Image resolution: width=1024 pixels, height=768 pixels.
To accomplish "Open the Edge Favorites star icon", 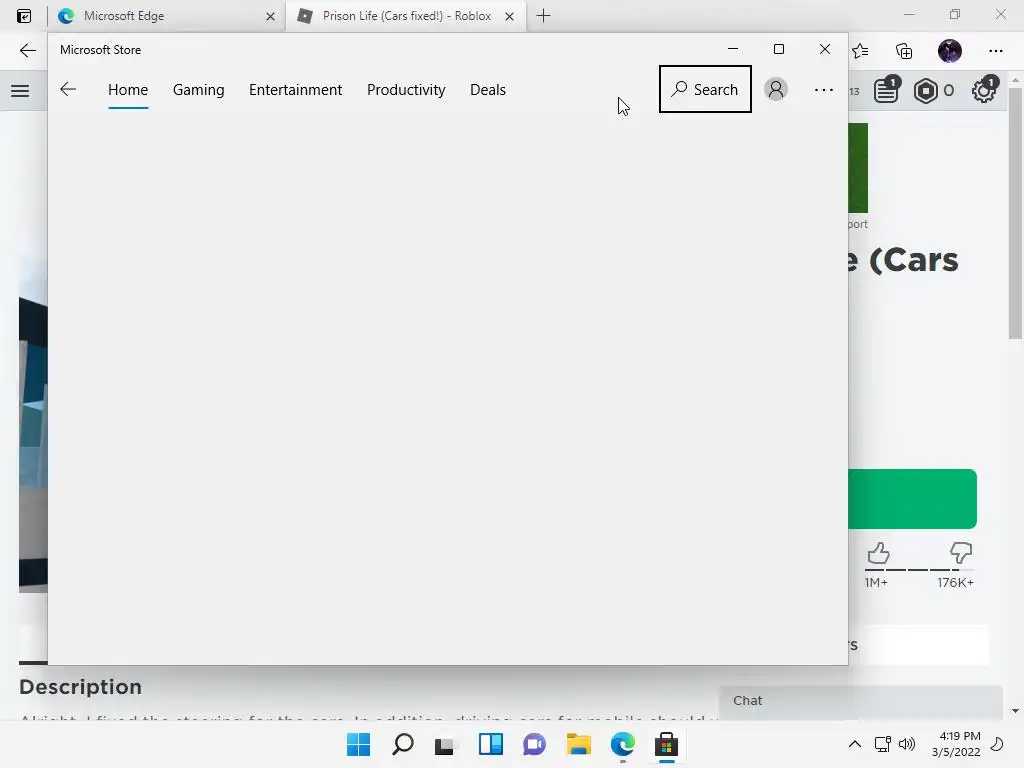I will point(860,51).
